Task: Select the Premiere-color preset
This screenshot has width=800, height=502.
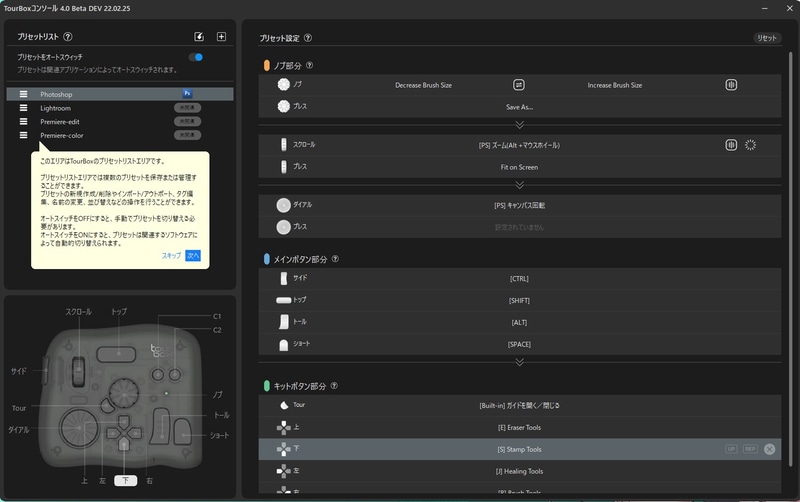Action: [120, 135]
